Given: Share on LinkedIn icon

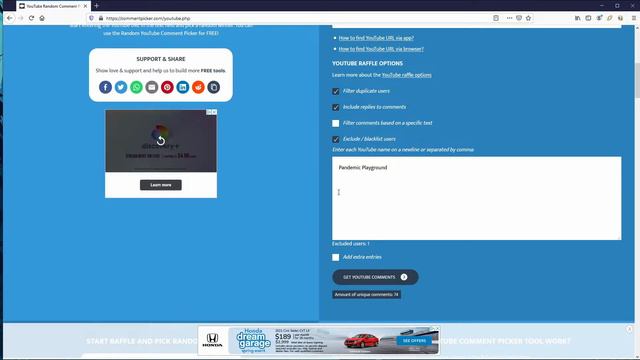Looking at the screenshot, I should (x=183, y=87).
